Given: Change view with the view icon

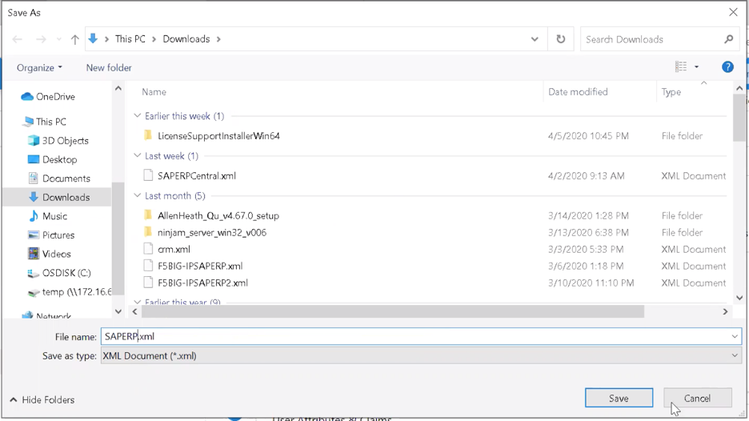Looking at the screenshot, I should pyautogui.click(x=681, y=67).
